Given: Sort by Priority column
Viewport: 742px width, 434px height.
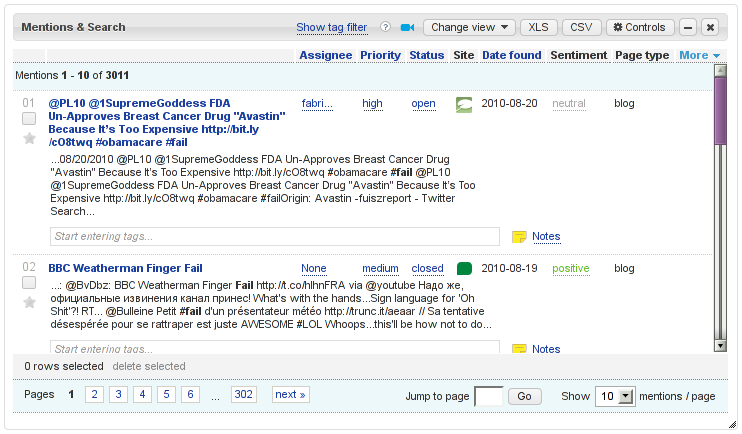Looking at the screenshot, I should coord(380,55).
